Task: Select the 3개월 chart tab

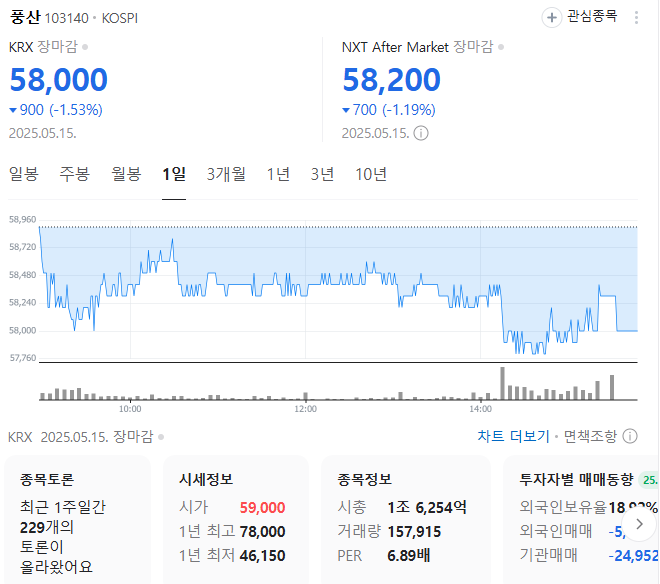Action: tap(226, 174)
